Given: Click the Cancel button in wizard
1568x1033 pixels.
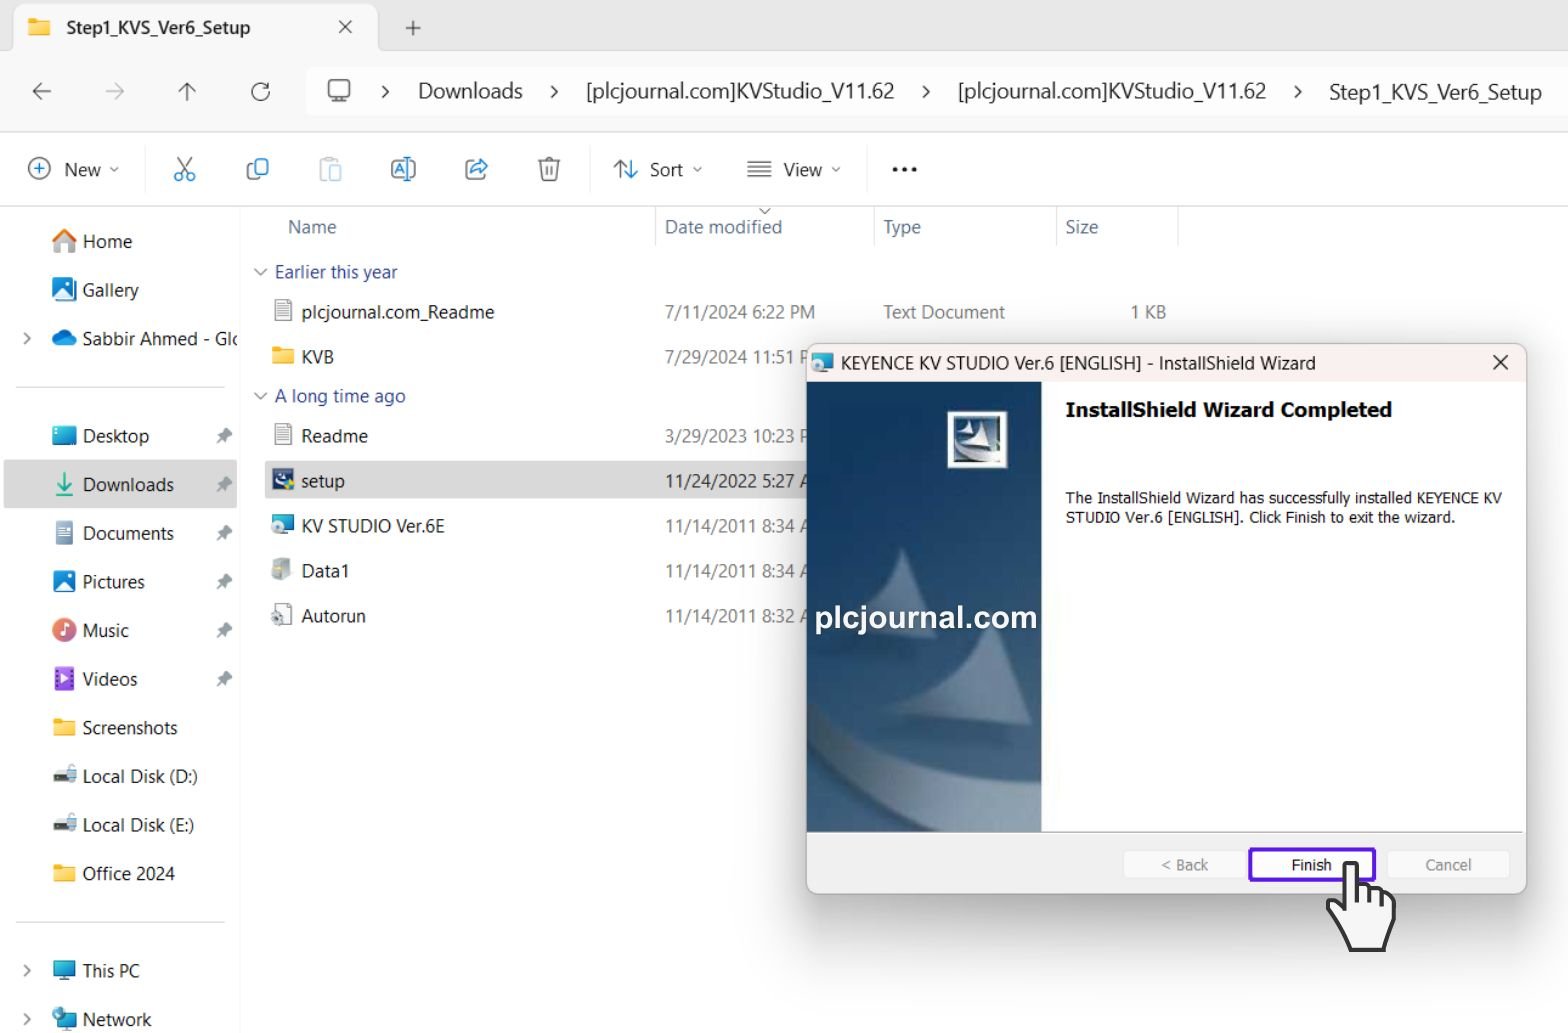Looking at the screenshot, I should (x=1447, y=865).
